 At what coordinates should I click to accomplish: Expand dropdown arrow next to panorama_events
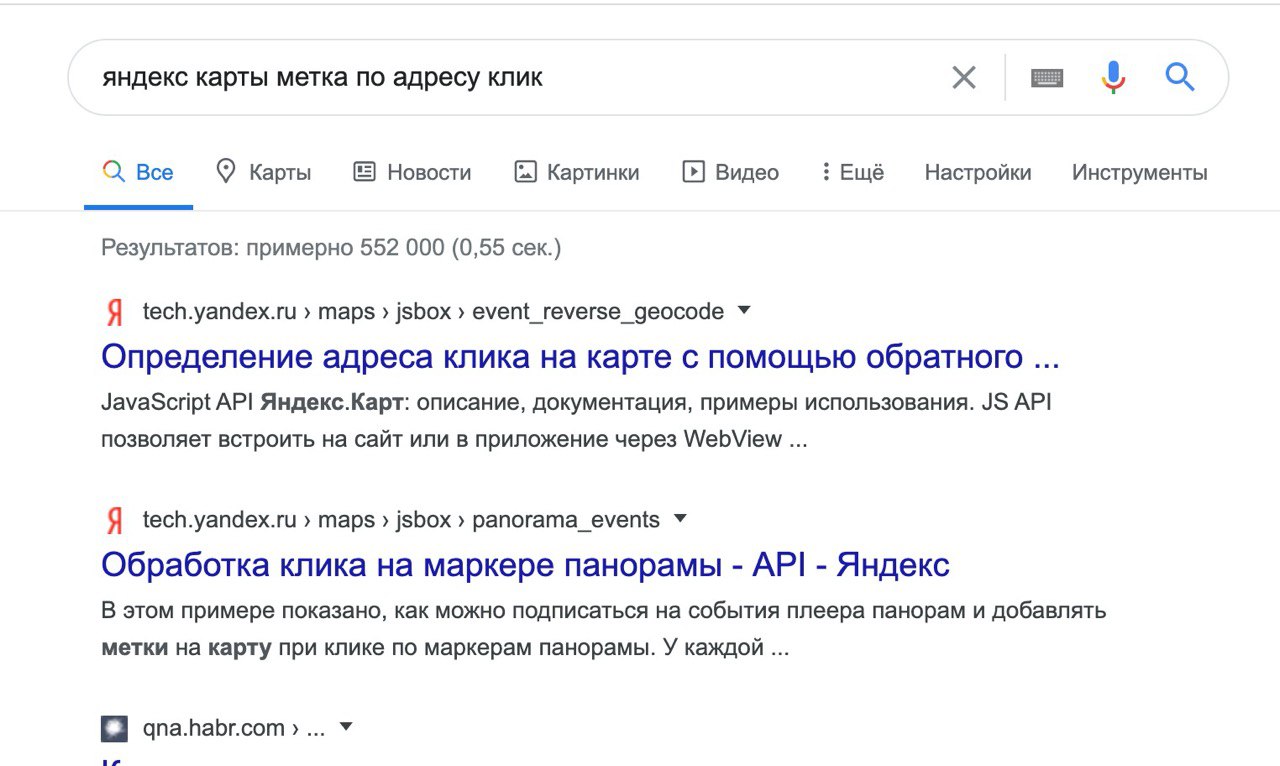[x=680, y=519]
